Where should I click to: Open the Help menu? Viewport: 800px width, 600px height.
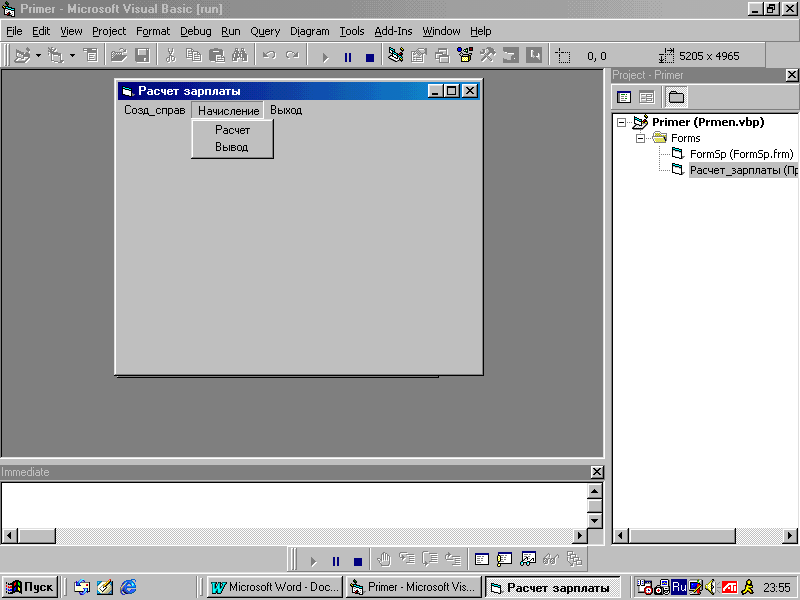click(x=480, y=32)
